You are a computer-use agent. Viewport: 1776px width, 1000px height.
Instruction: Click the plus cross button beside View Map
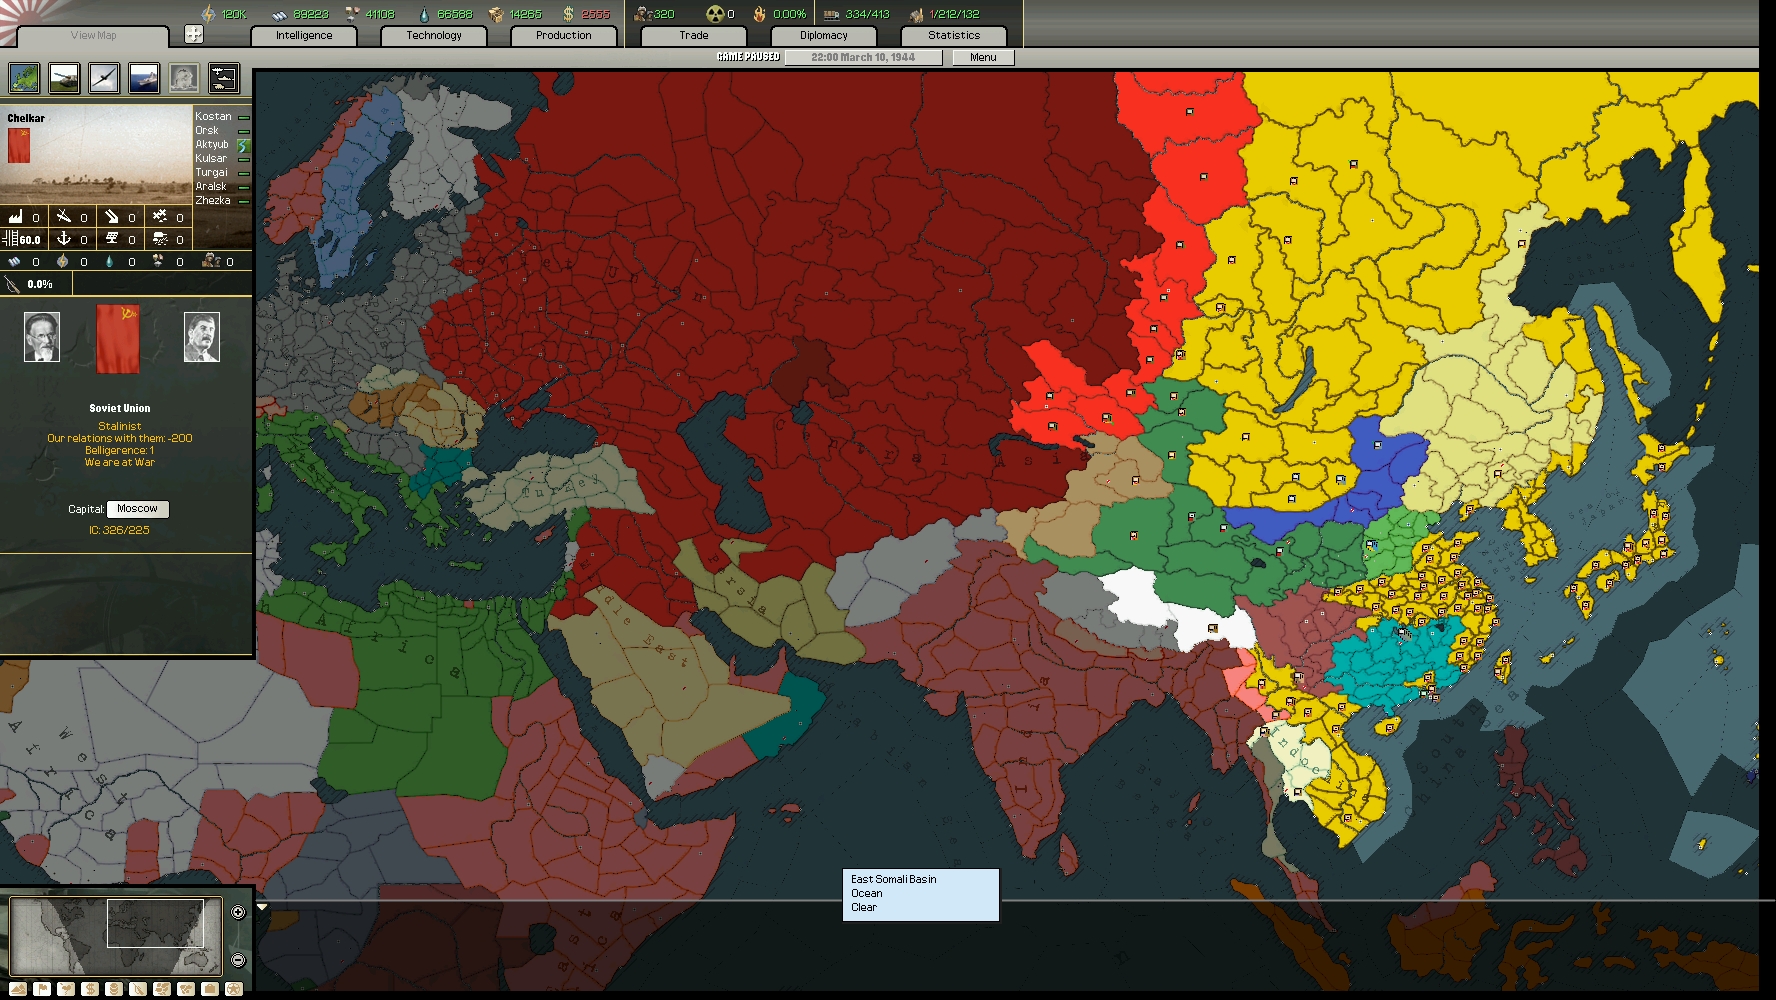tap(194, 35)
